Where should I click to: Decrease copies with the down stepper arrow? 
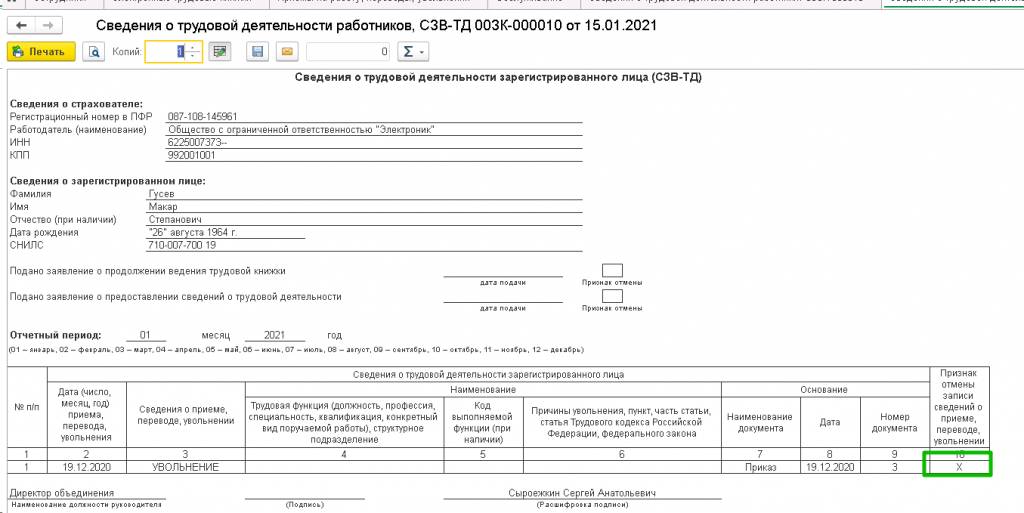194,56
